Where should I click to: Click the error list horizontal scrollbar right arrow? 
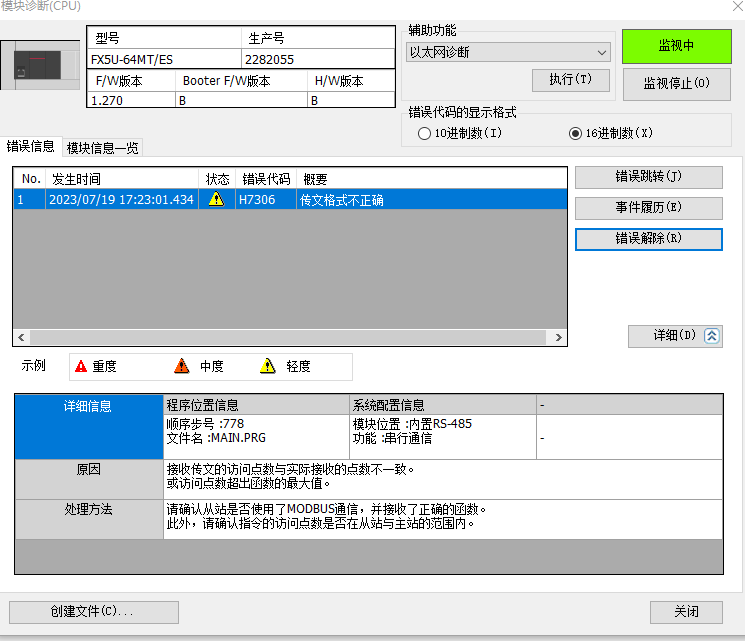coord(557,337)
